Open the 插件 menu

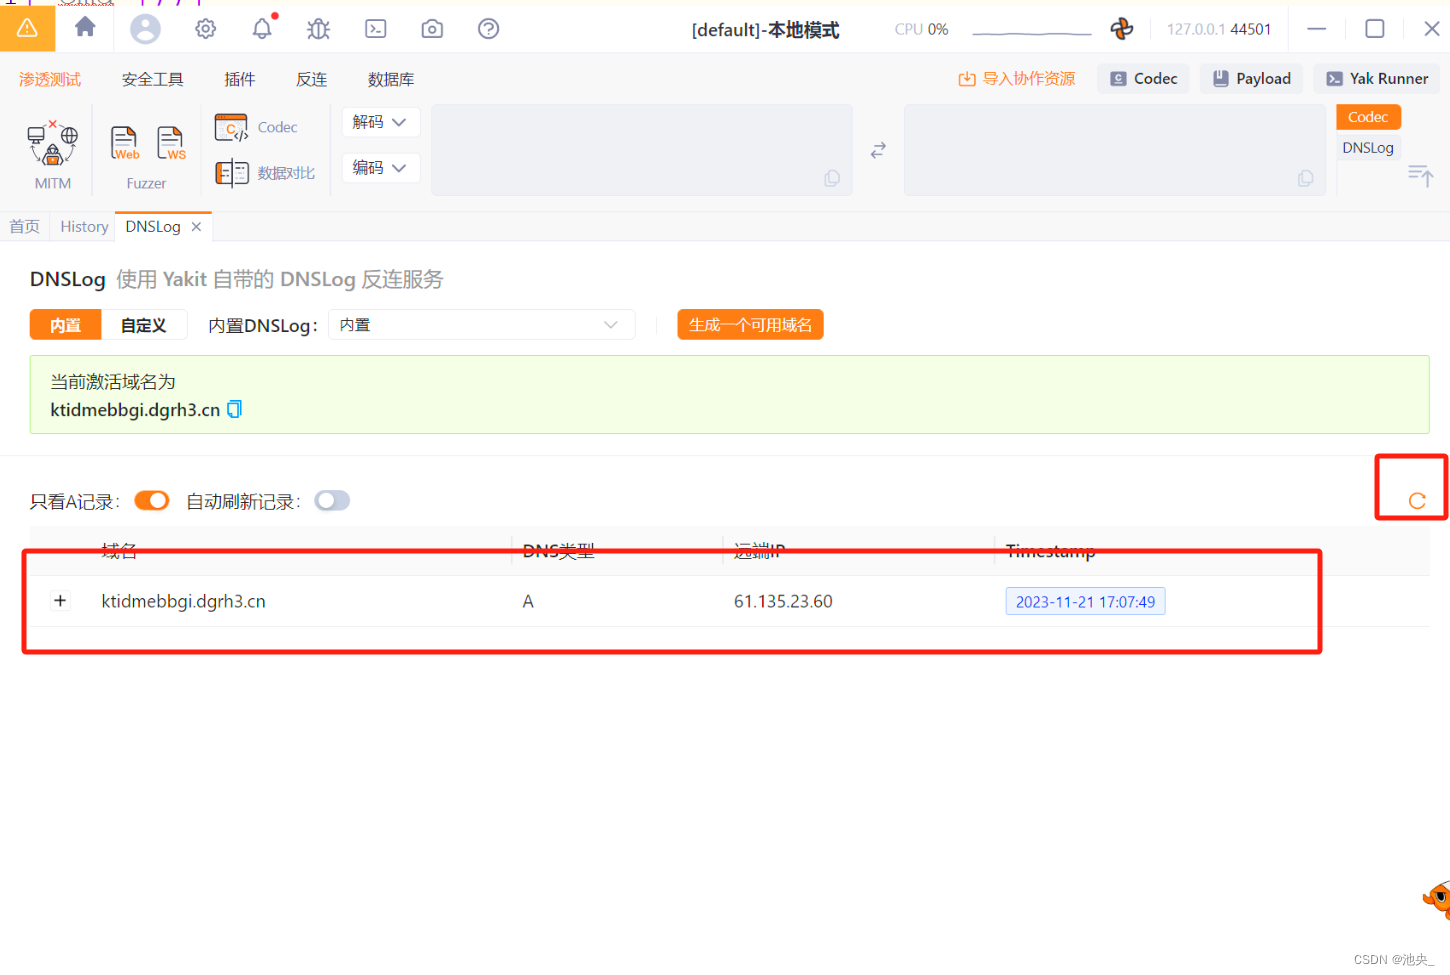(240, 79)
